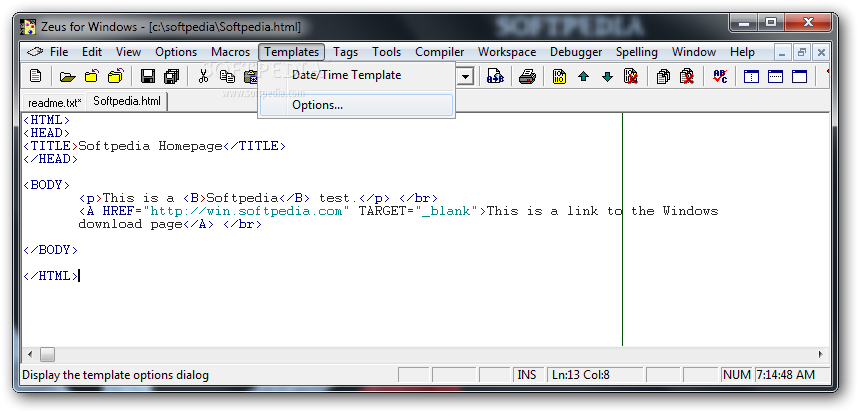Save all files with the stacked disks icon

click(171, 76)
